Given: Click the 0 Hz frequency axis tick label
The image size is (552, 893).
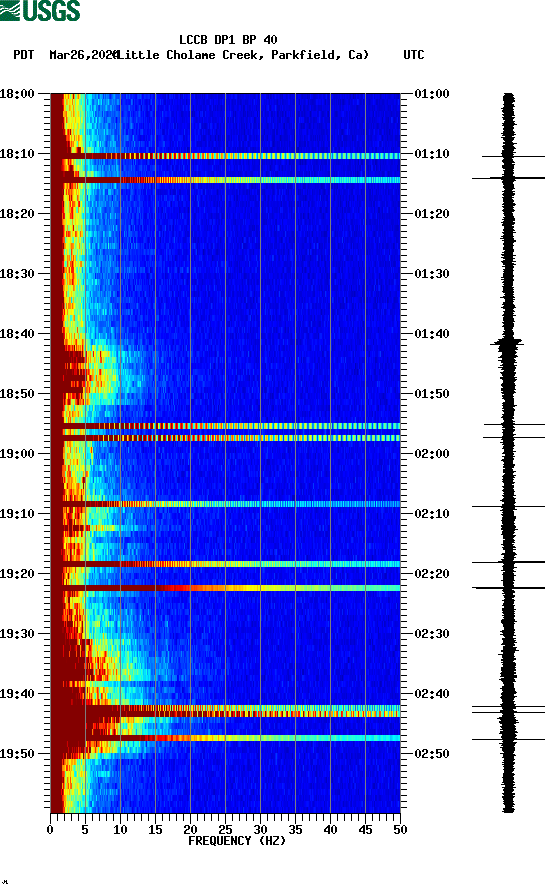Looking at the screenshot, I should click(50, 830).
